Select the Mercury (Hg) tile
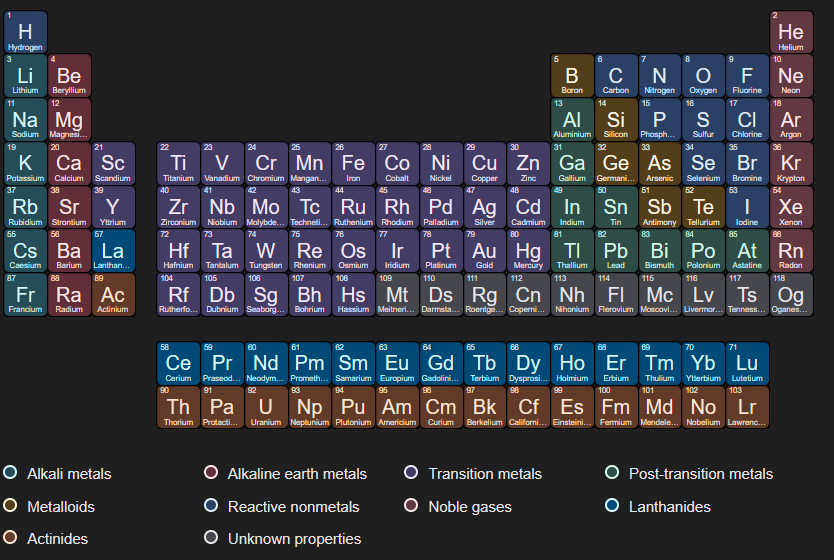 point(529,251)
